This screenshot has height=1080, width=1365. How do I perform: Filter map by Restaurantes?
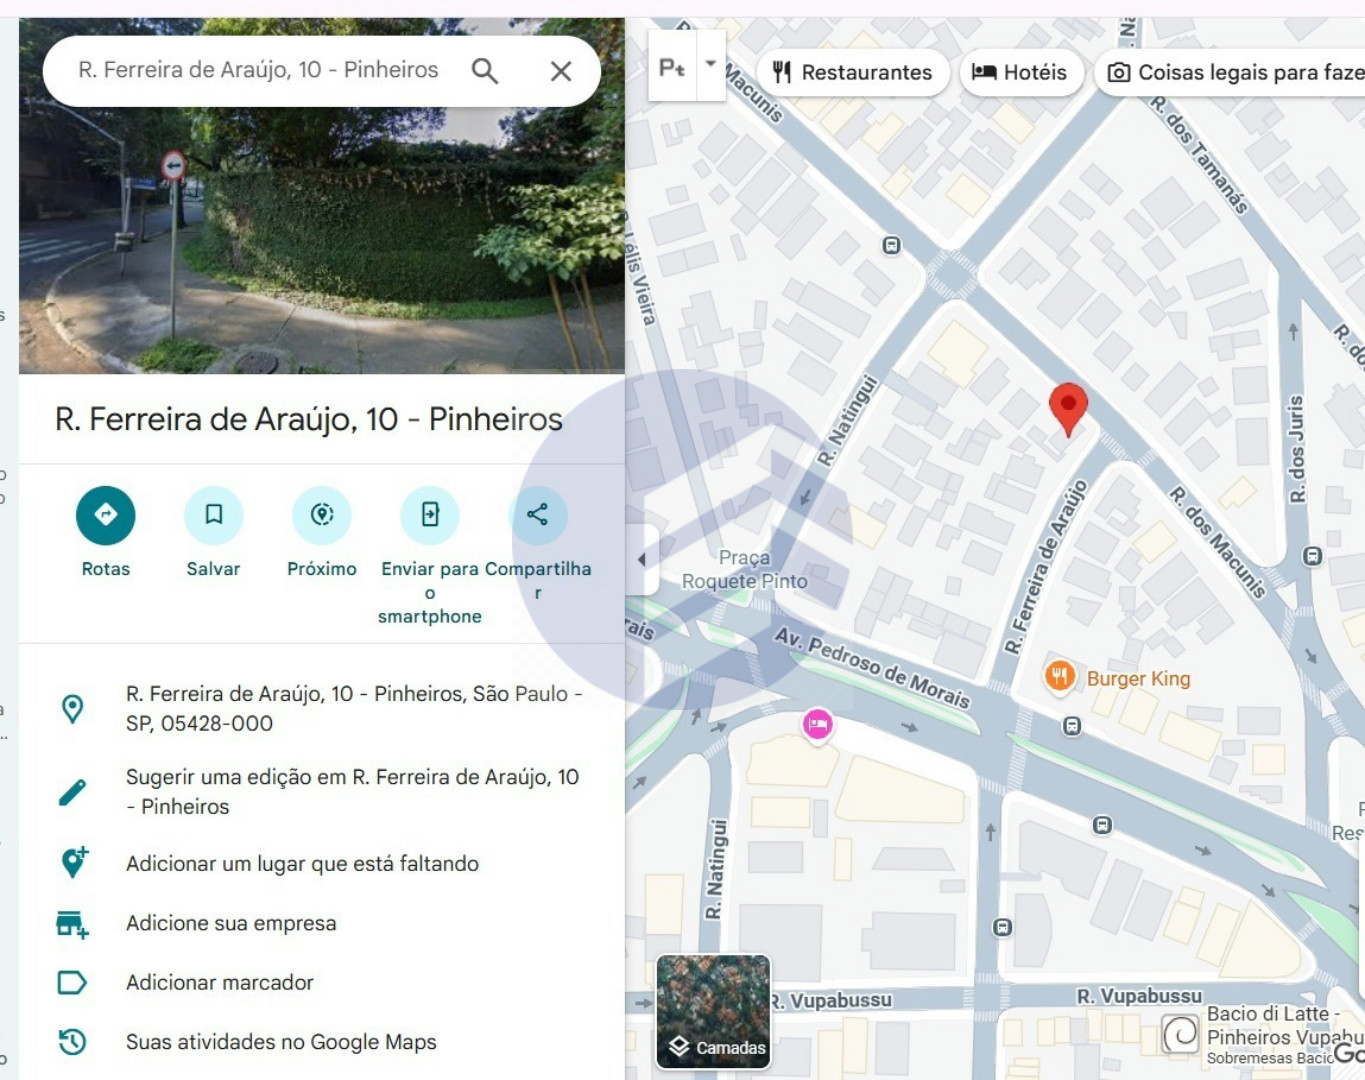pyautogui.click(x=853, y=72)
